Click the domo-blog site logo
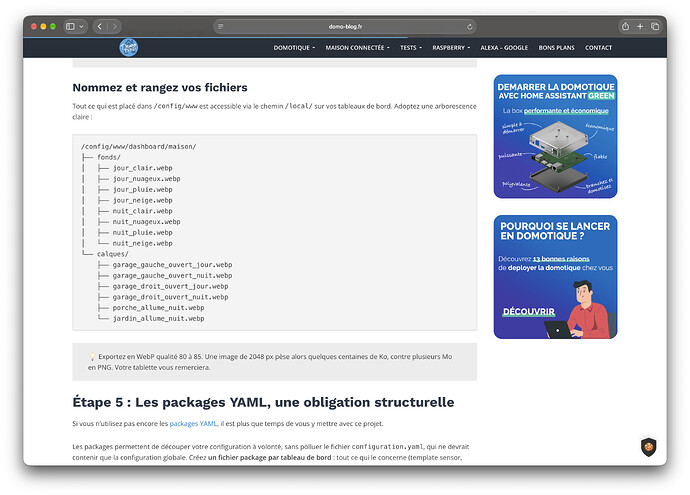Screen dimensions: 690x495 [128, 48]
